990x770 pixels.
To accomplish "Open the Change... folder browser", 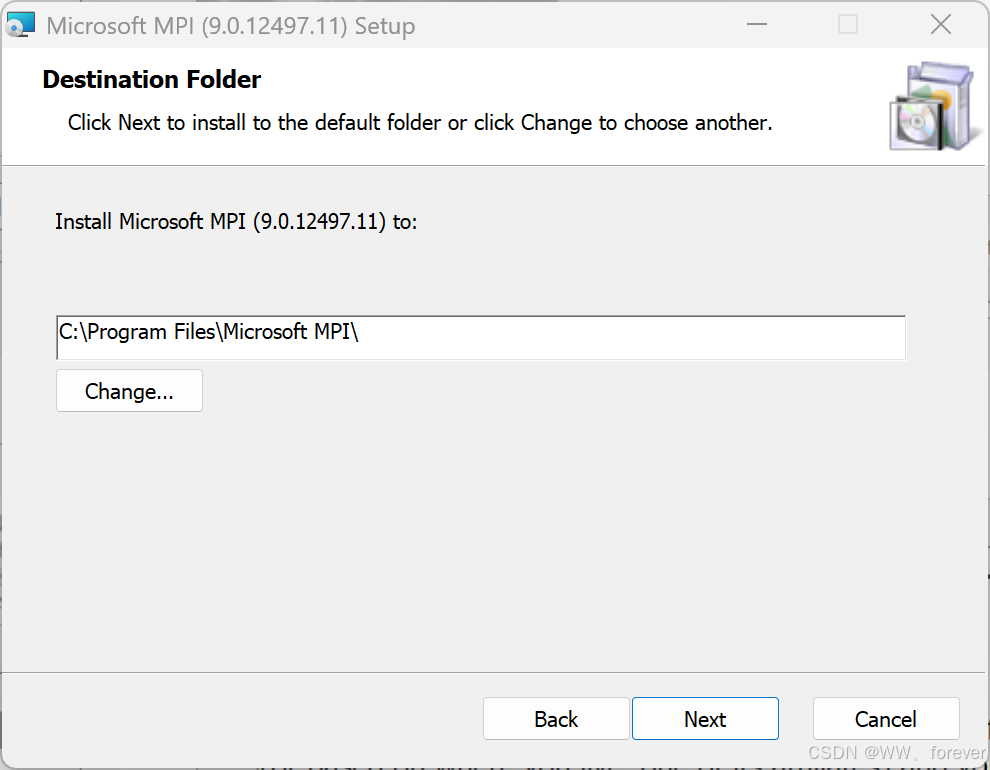I will click(x=129, y=391).
